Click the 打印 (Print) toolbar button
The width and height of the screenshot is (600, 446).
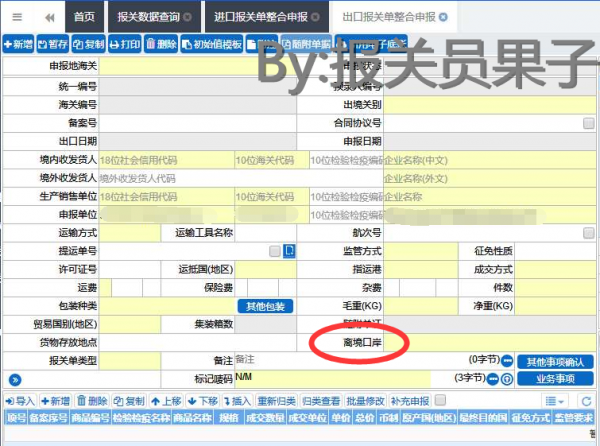pyautogui.click(x=124, y=45)
